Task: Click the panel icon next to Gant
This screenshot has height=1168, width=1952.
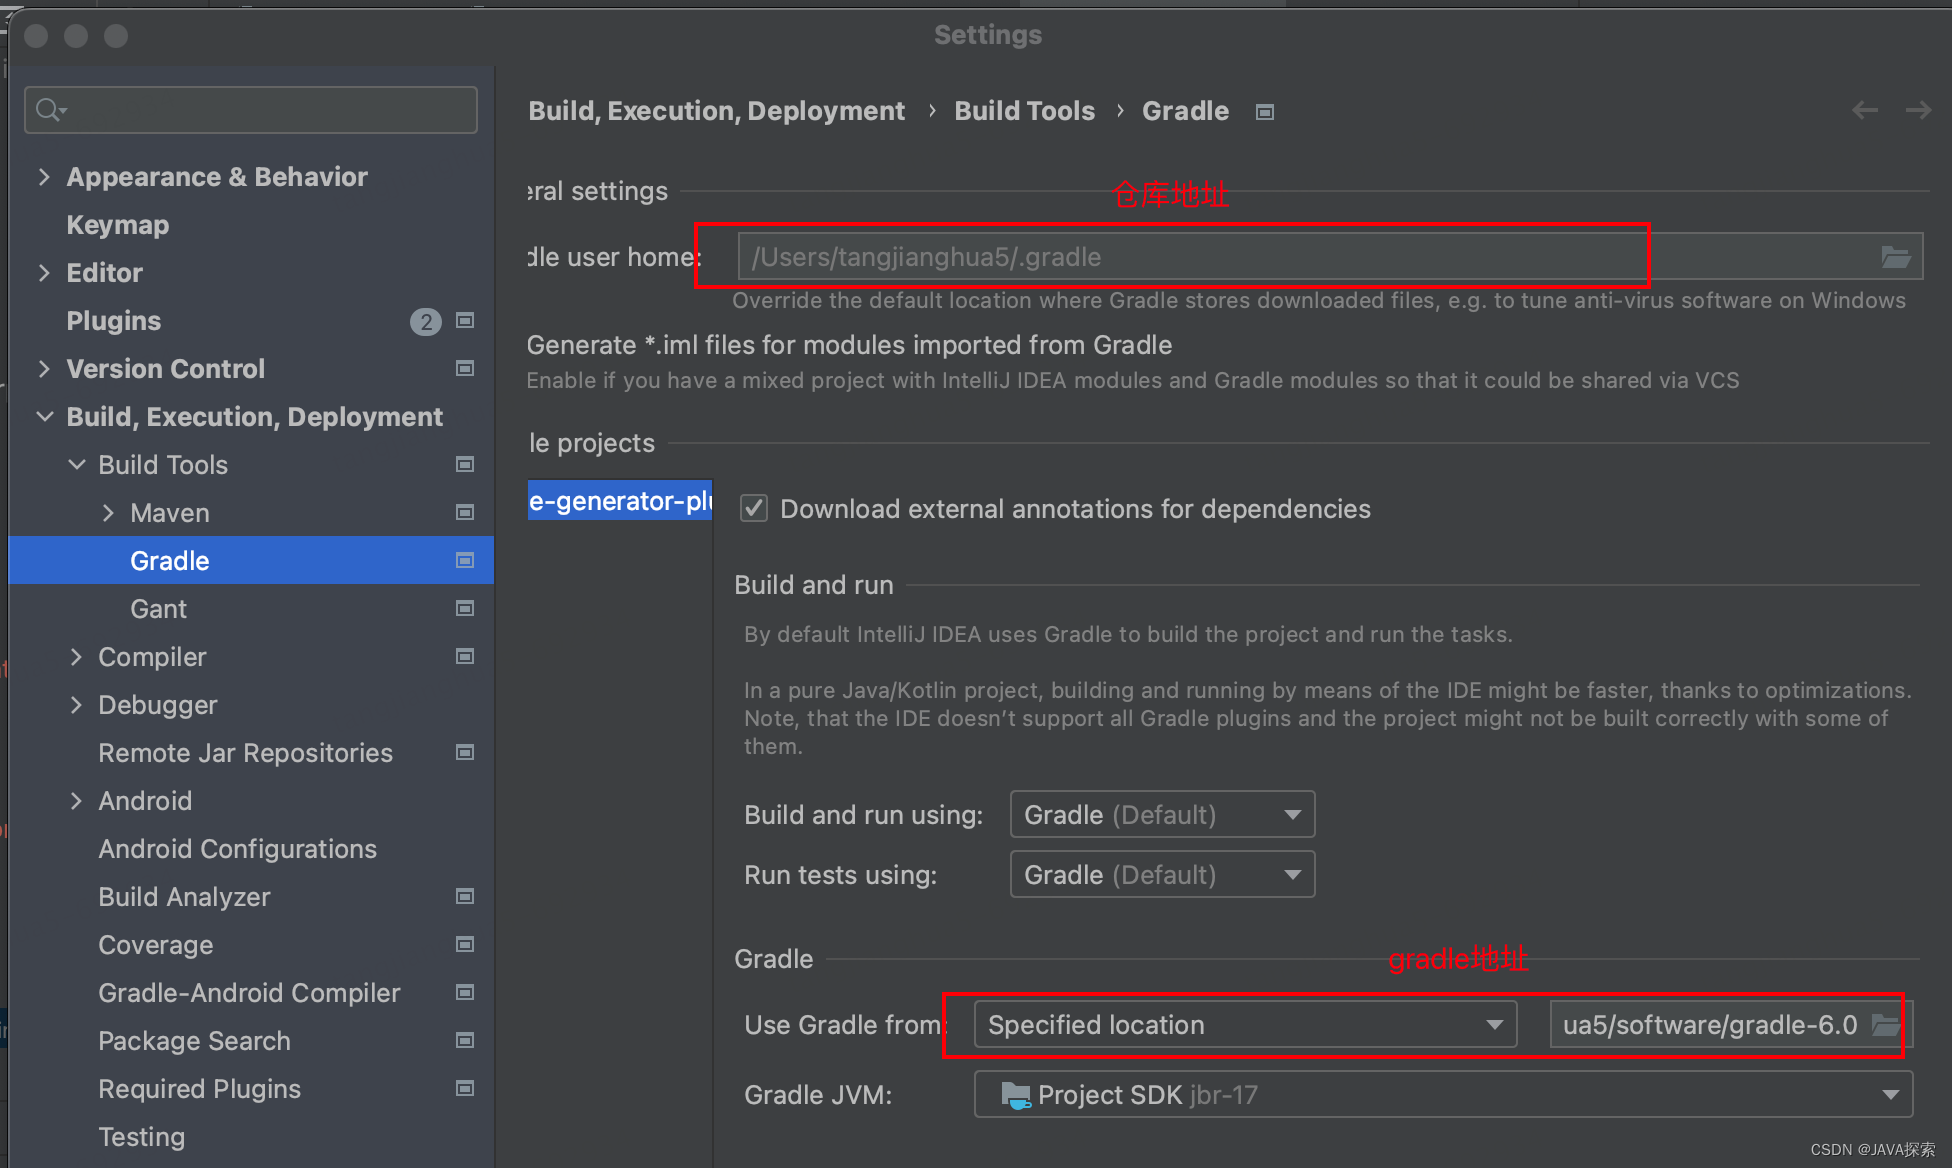Action: pyautogui.click(x=464, y=608)
